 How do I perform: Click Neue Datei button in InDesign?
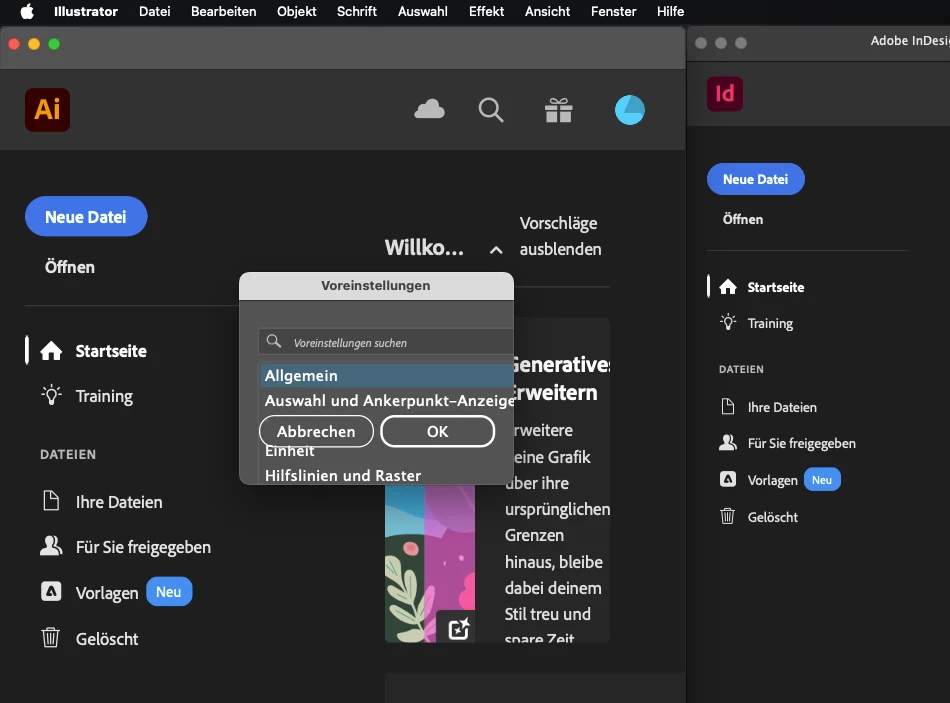[756, 179]
